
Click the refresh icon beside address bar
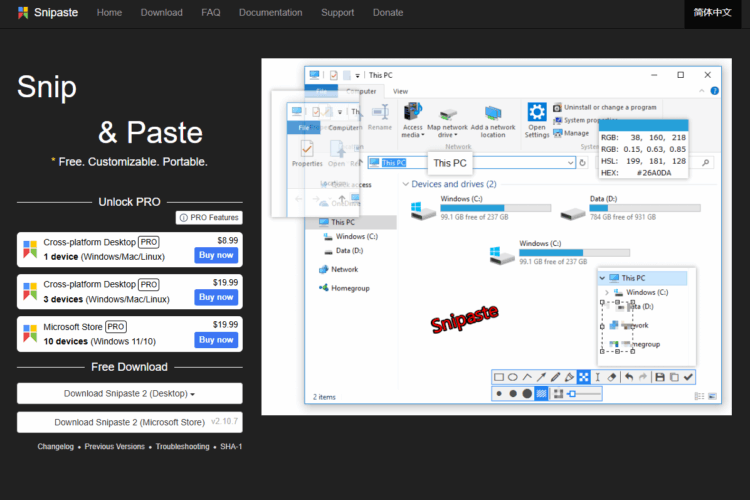point(582,163)
